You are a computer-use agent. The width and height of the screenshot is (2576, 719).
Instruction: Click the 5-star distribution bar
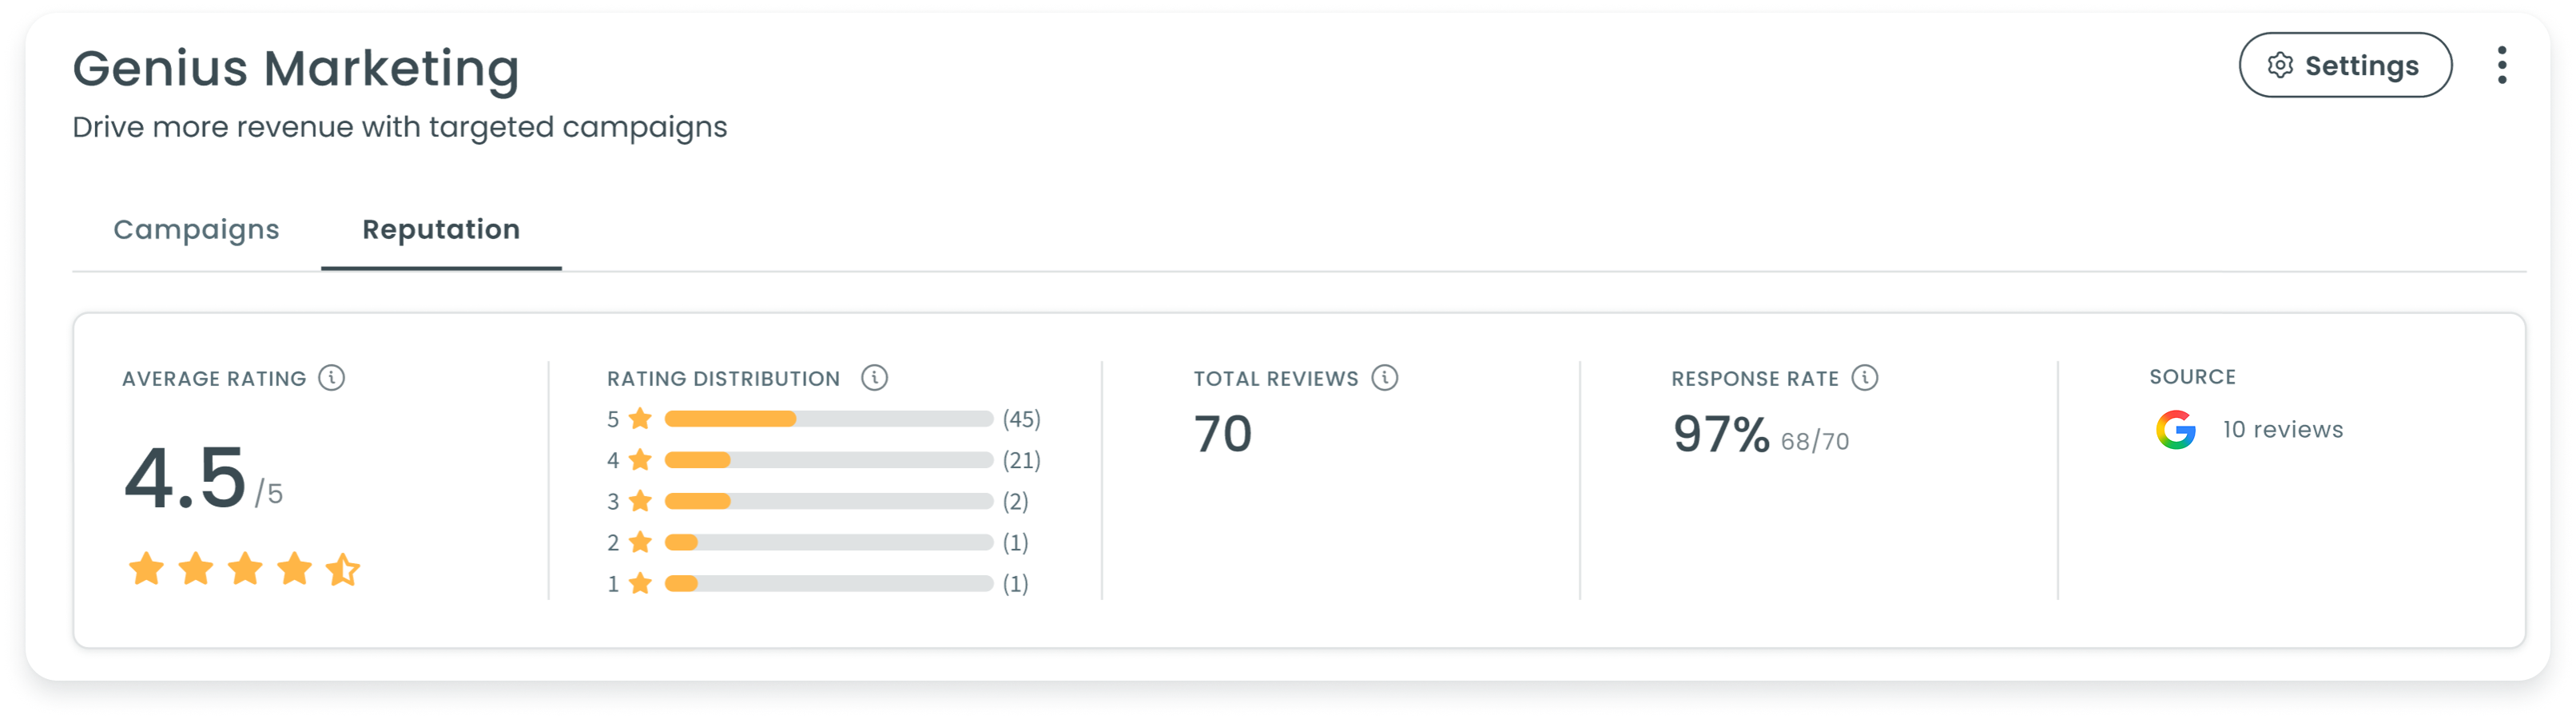tap(828, 419)
